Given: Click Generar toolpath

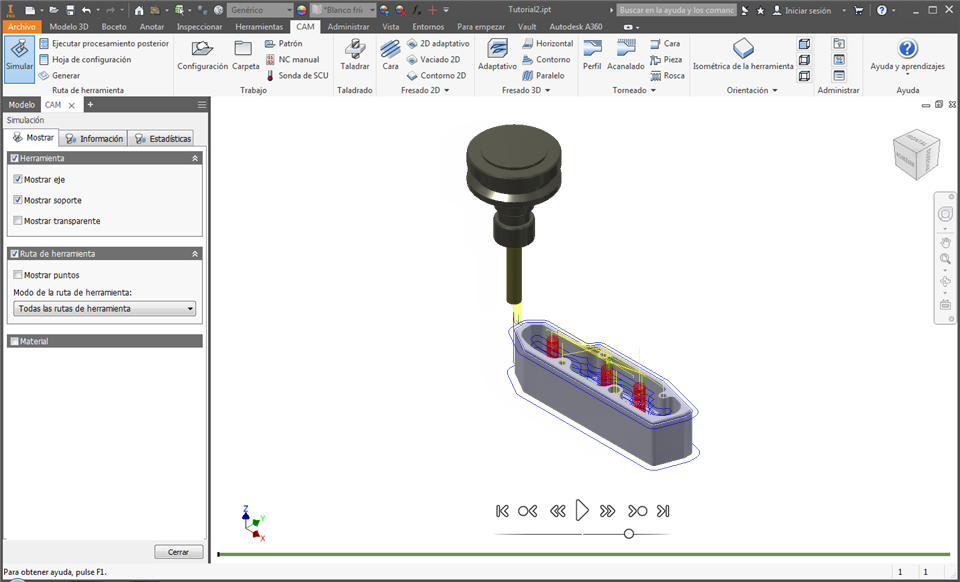Looking at the screenshot, I should (x=59, y=75).
